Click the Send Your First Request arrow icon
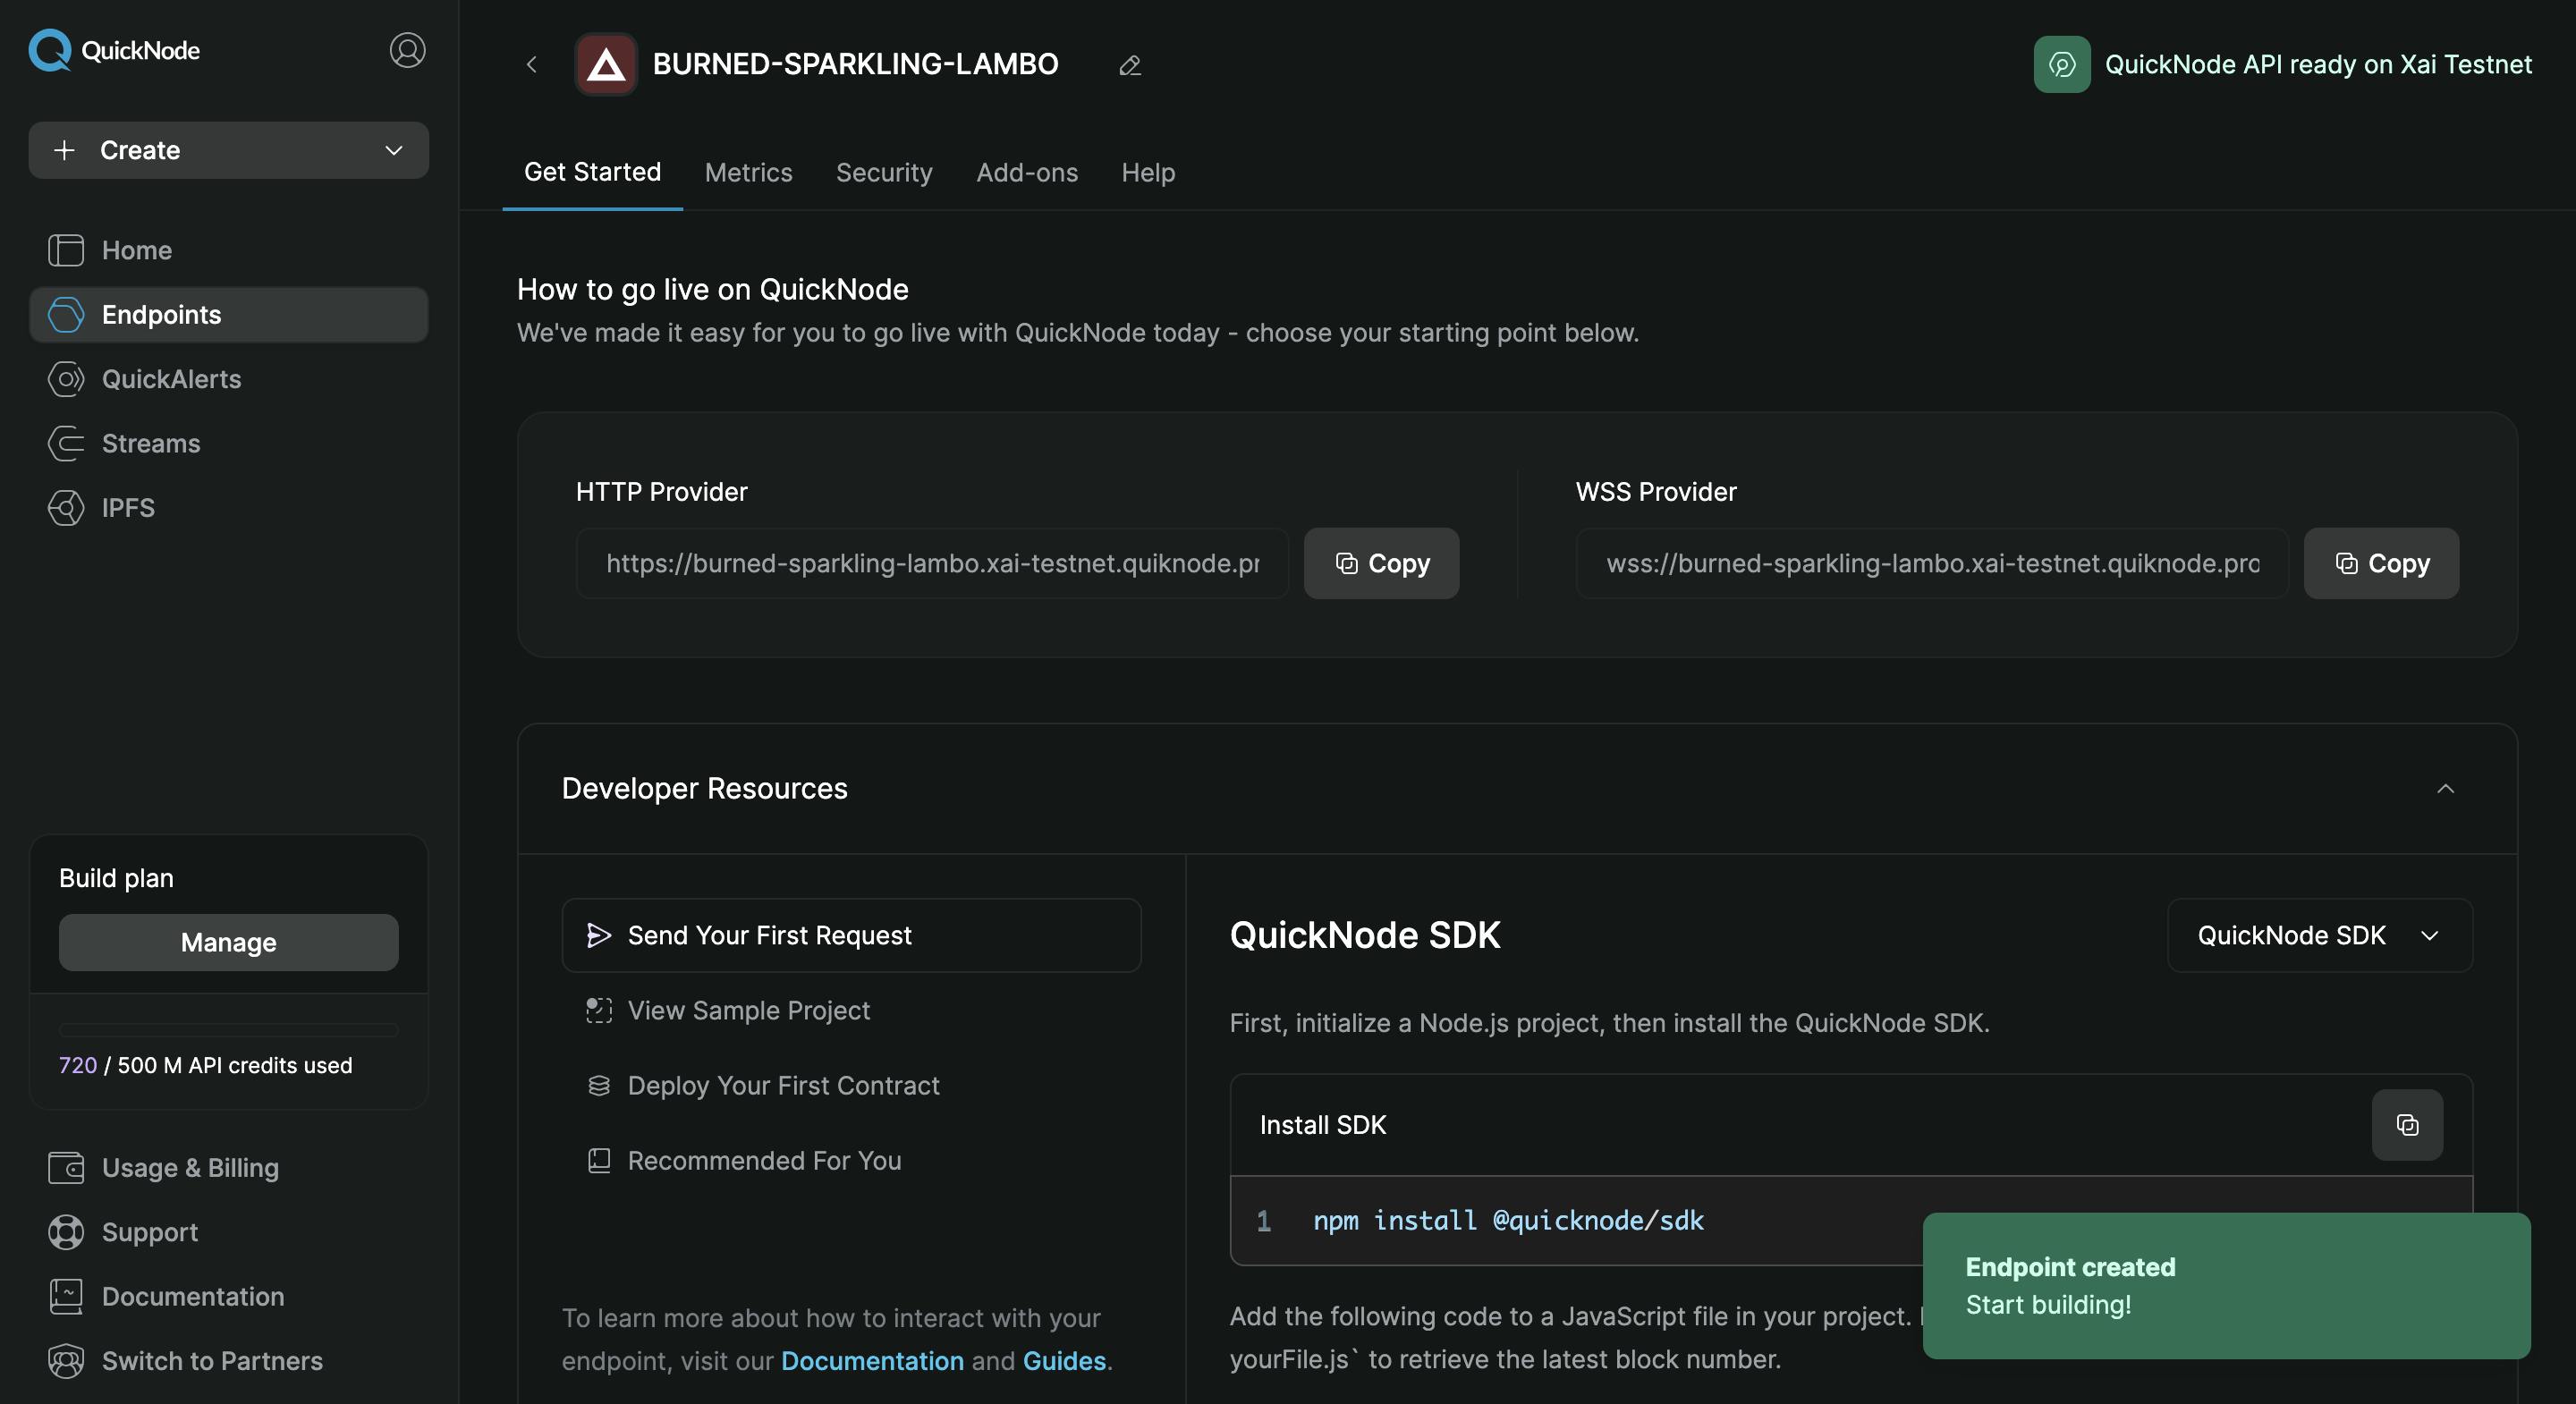 (598, 935)
